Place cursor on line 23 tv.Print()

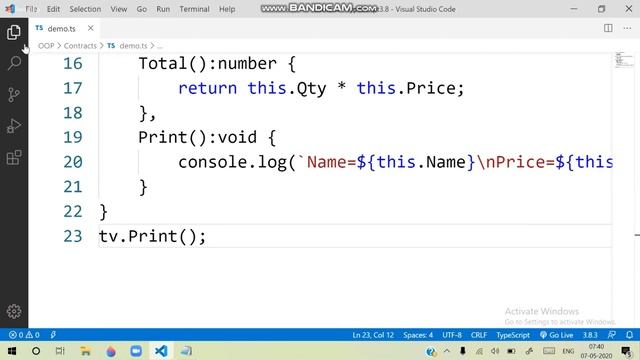pyautogui.click(x=152, y=236)
